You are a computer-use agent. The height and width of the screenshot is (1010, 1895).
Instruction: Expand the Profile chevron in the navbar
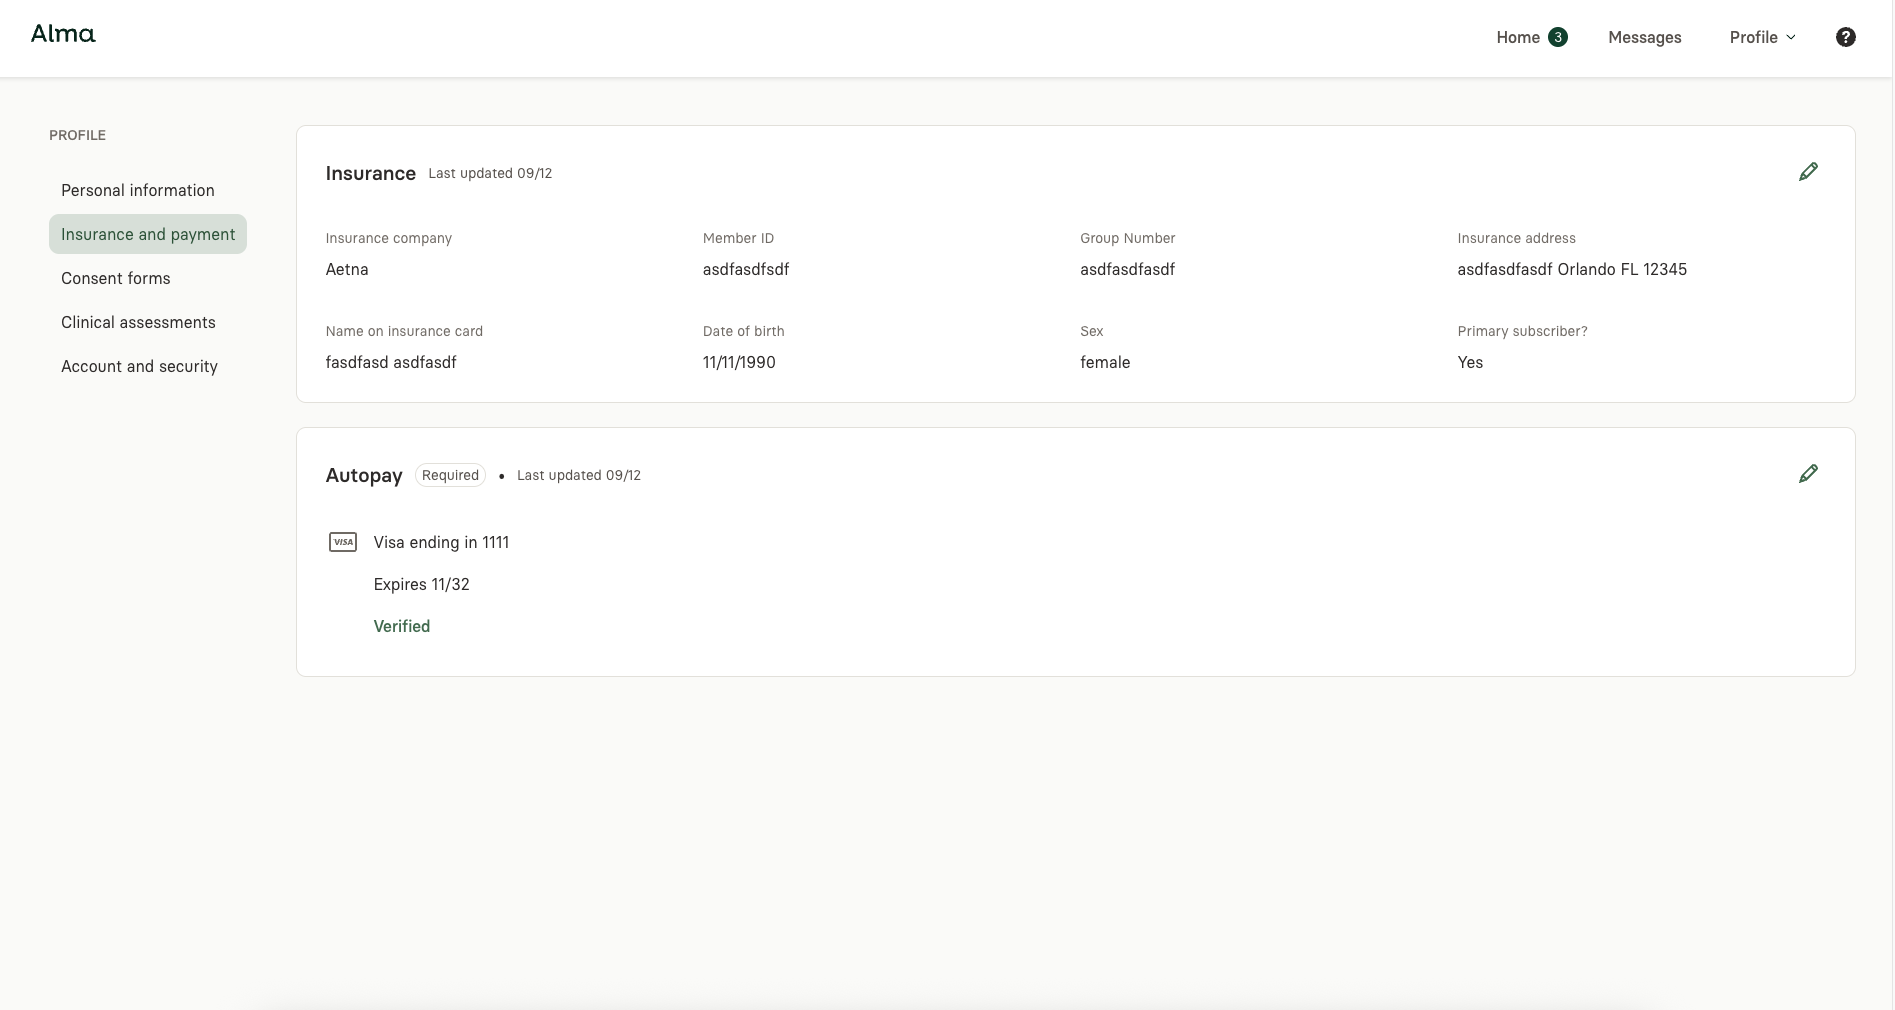[1789, 38]
